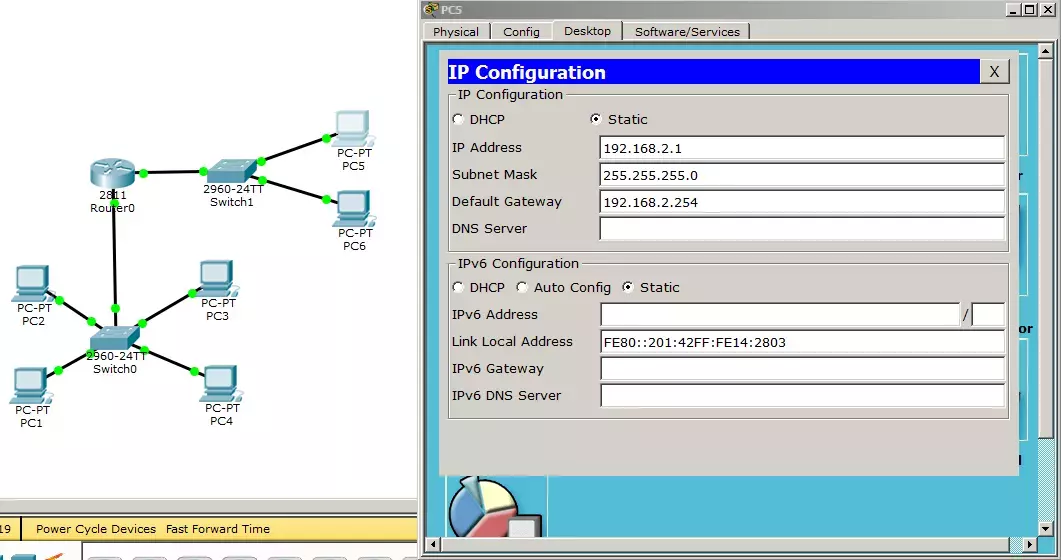The height and width of the screenshot is (560, 1061).
Task: Click the PC2 computer icon
Action: 32,283
